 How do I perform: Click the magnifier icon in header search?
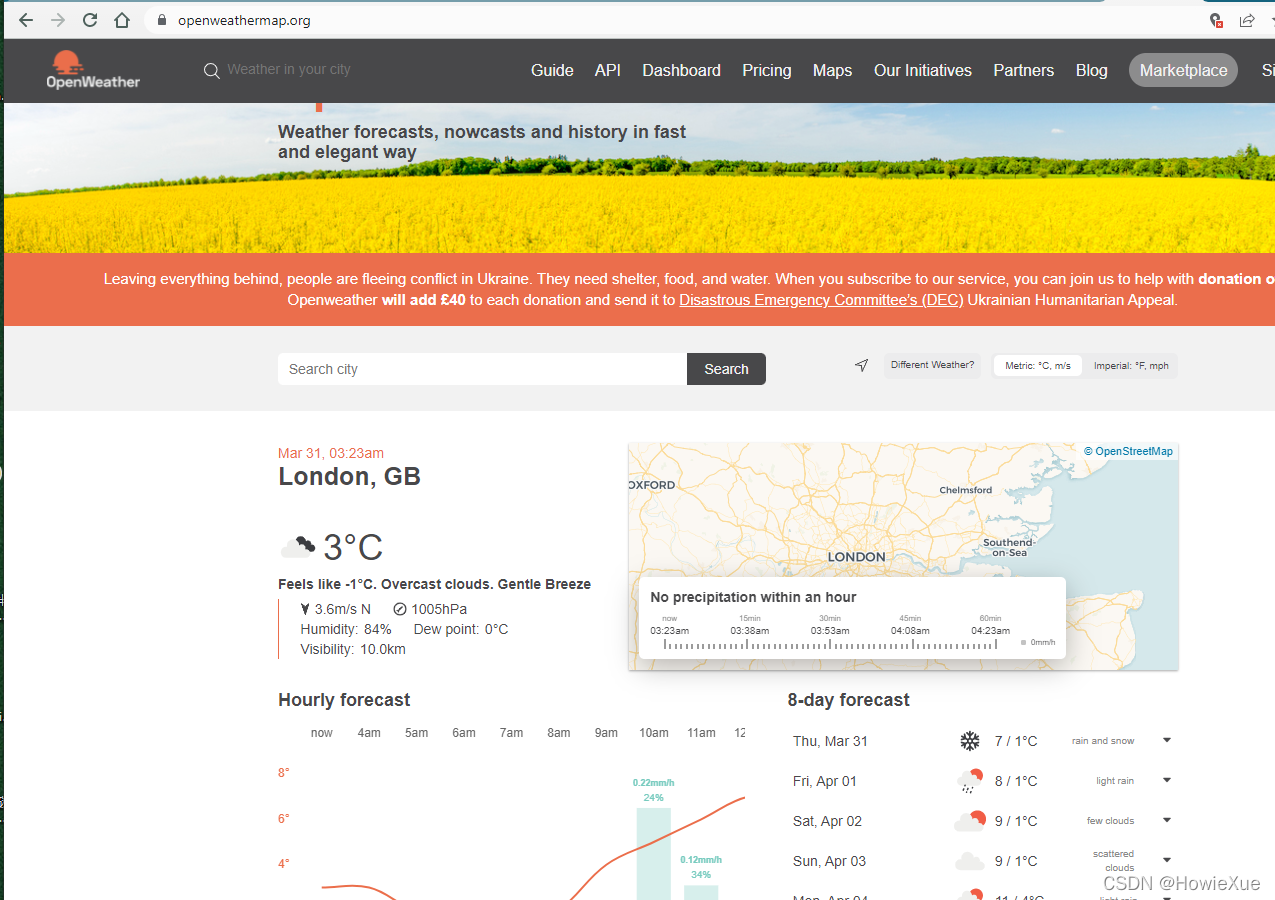tap(211, 70)
